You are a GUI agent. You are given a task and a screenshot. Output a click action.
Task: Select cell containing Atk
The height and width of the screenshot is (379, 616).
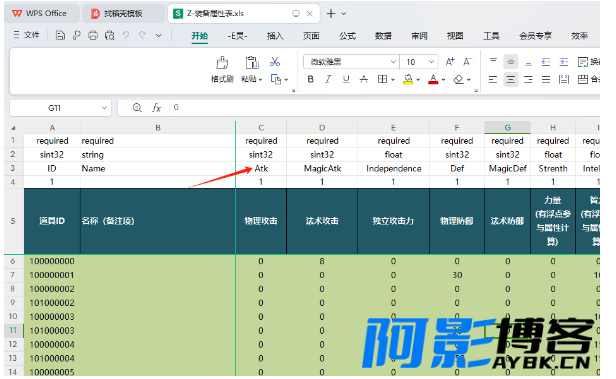click(x=261, y=168)
